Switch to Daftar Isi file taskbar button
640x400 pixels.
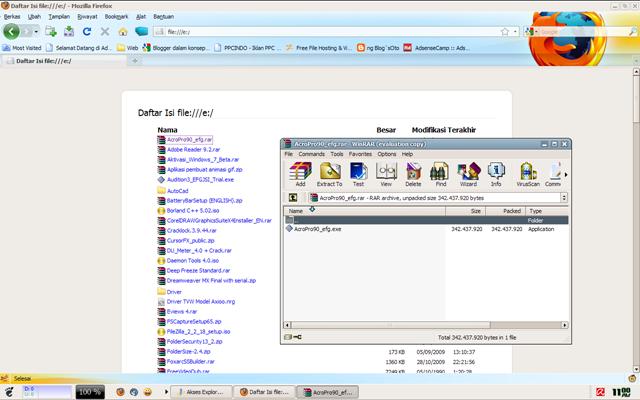(x=264, y=392)
